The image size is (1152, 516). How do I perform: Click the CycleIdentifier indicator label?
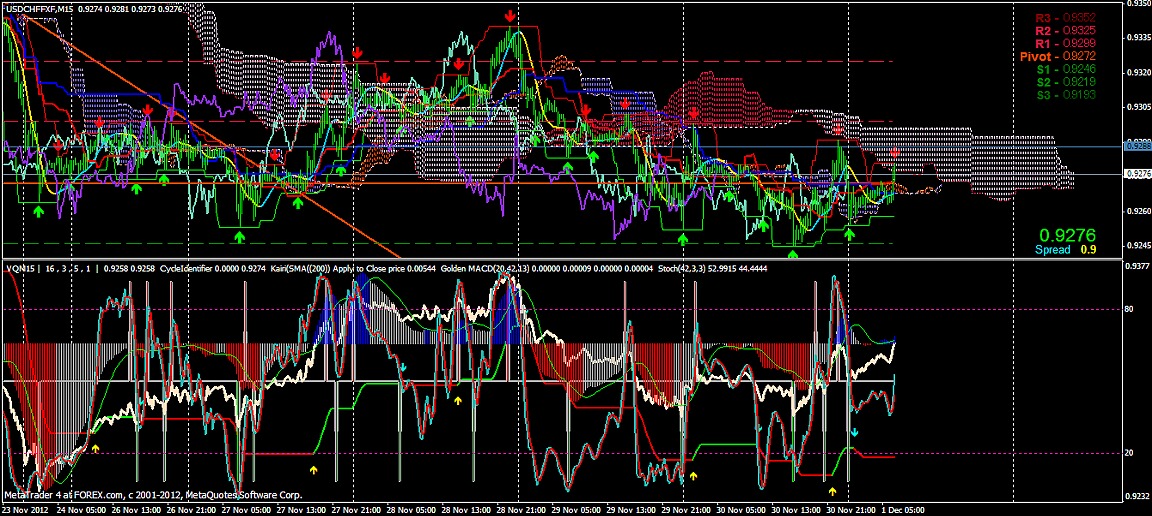pos(186,269)
